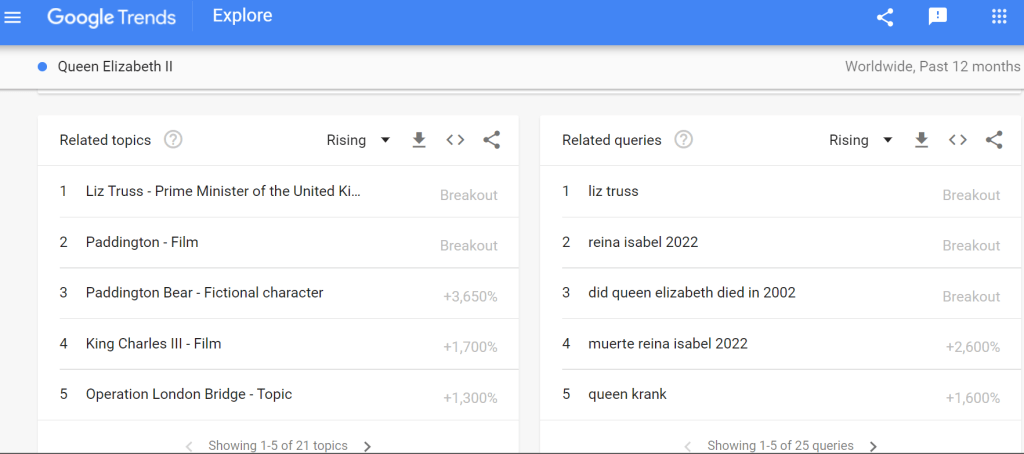1024x454 pixels.
Task: Click the Google Trends logo
Action: (x=111, y=17)
